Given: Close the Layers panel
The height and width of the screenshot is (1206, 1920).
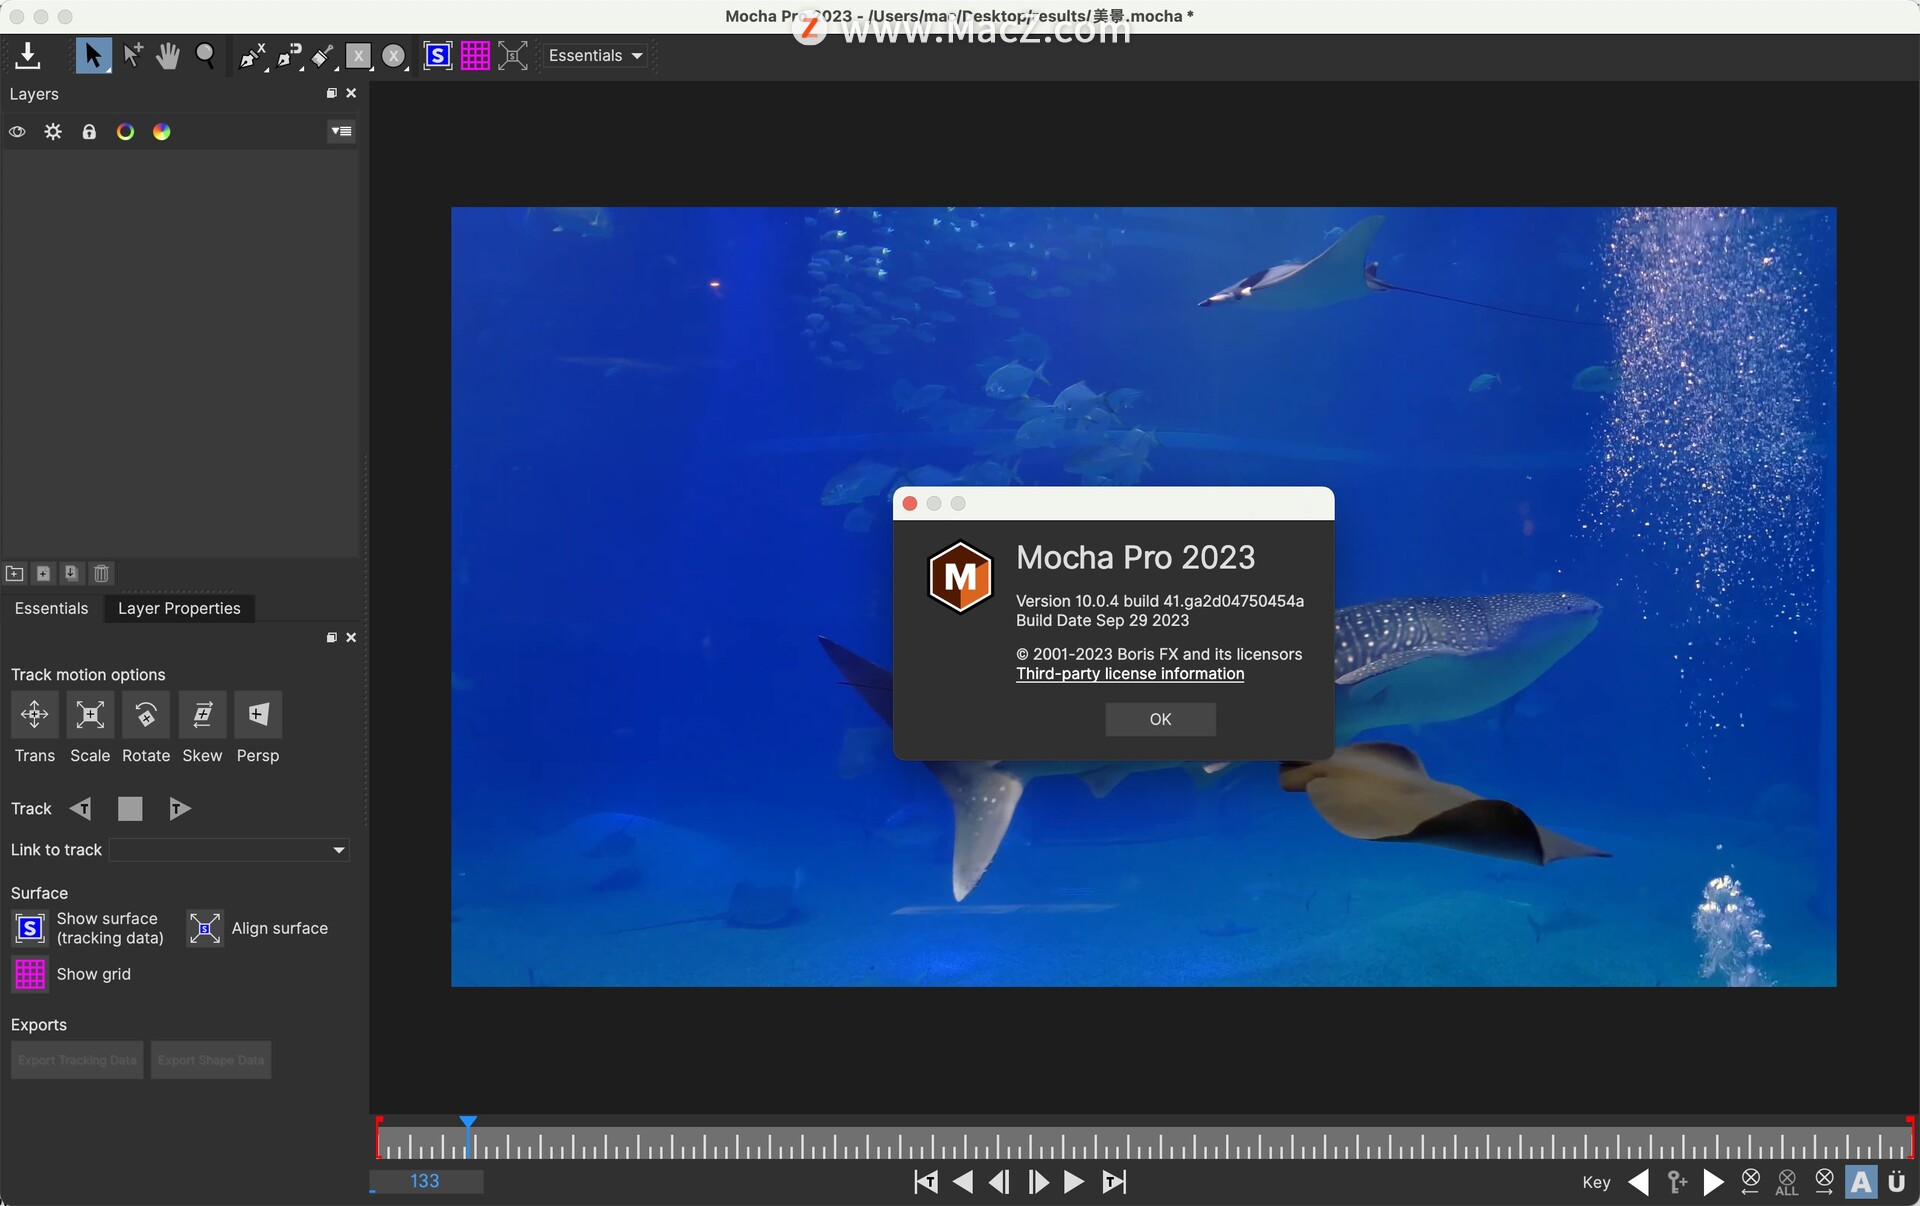Looking at the screenshot, I should click(x=351, y=93).
